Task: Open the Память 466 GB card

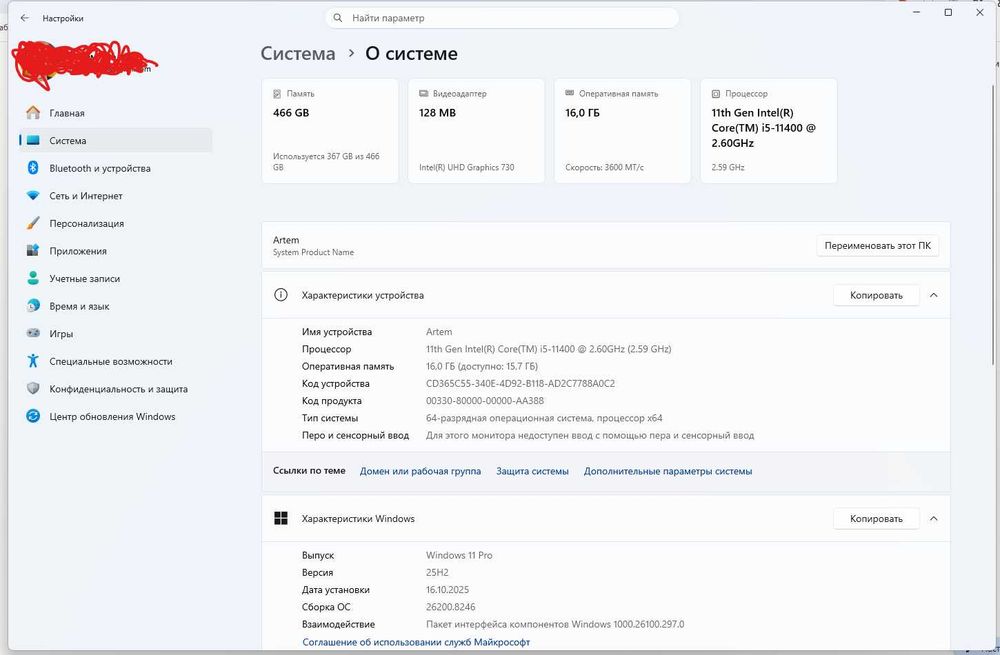Action: pos(330,131)
